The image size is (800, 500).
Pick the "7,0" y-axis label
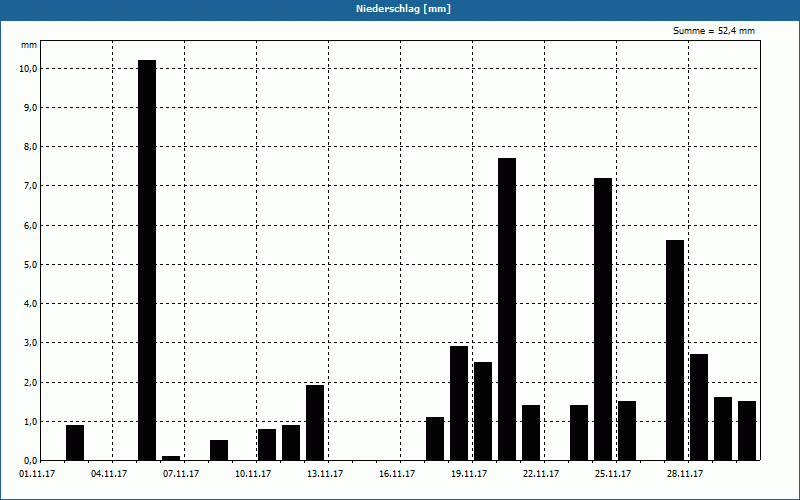click(x=30, y=186)
